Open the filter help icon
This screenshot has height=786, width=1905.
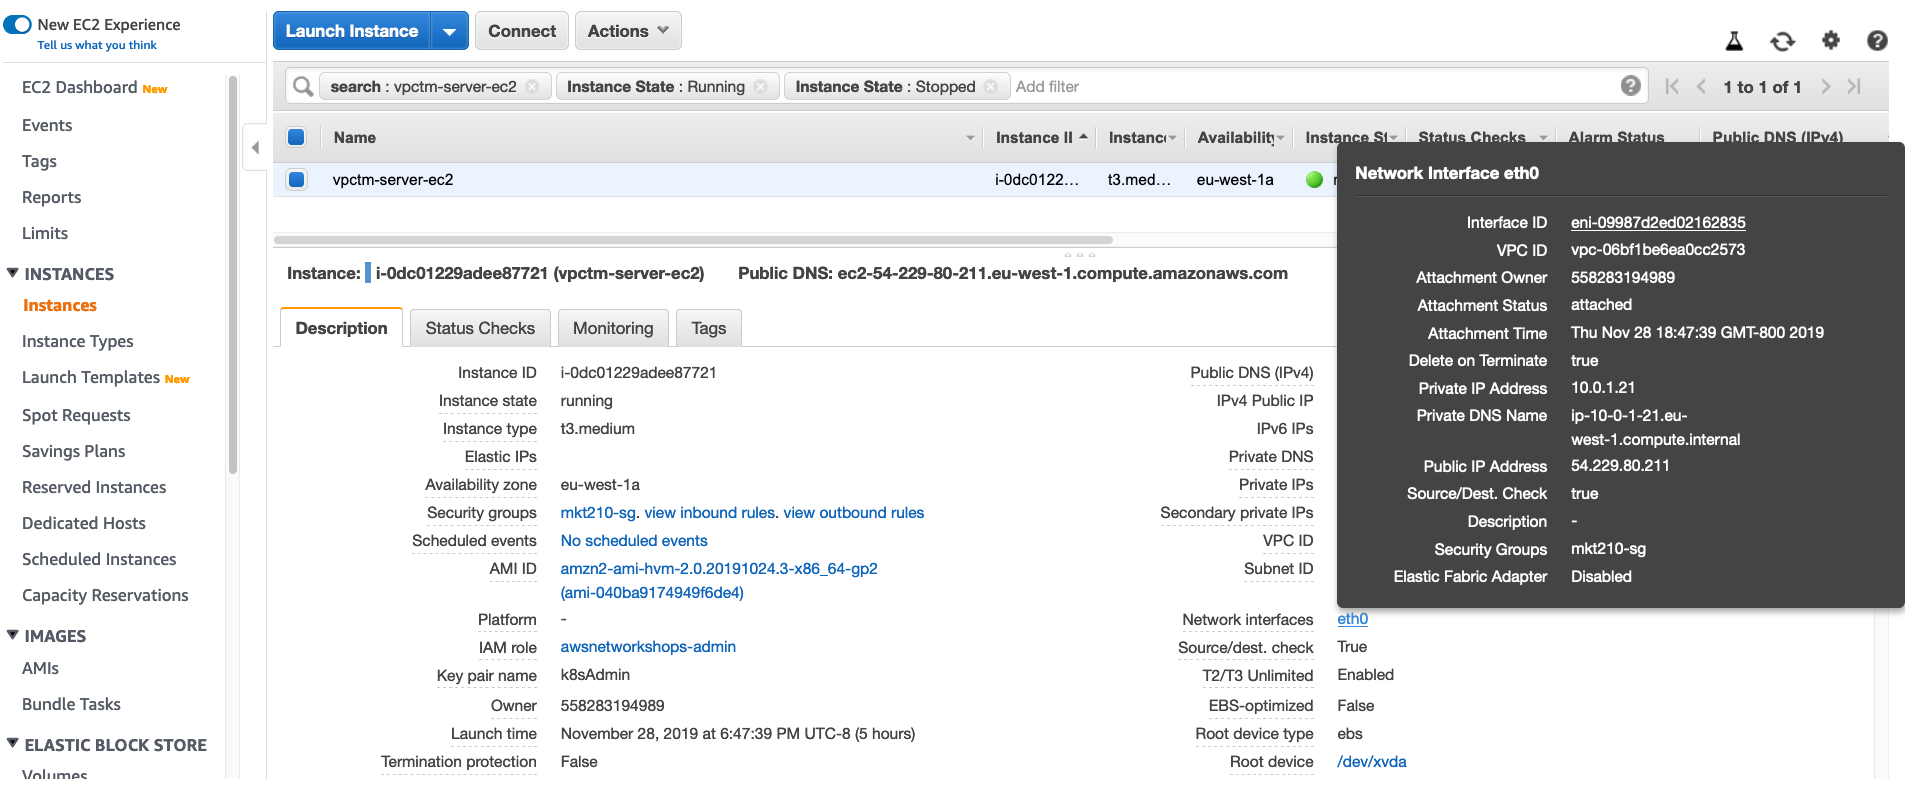[x=1631, y=86]
